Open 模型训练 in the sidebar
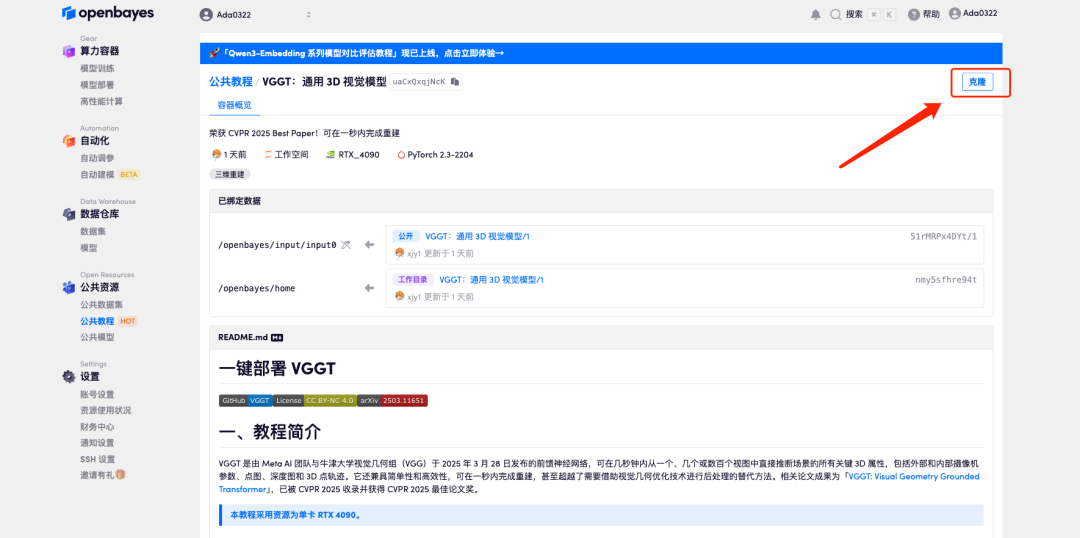Viewport: 1080px width, 538px height. (x=97, y=68)
